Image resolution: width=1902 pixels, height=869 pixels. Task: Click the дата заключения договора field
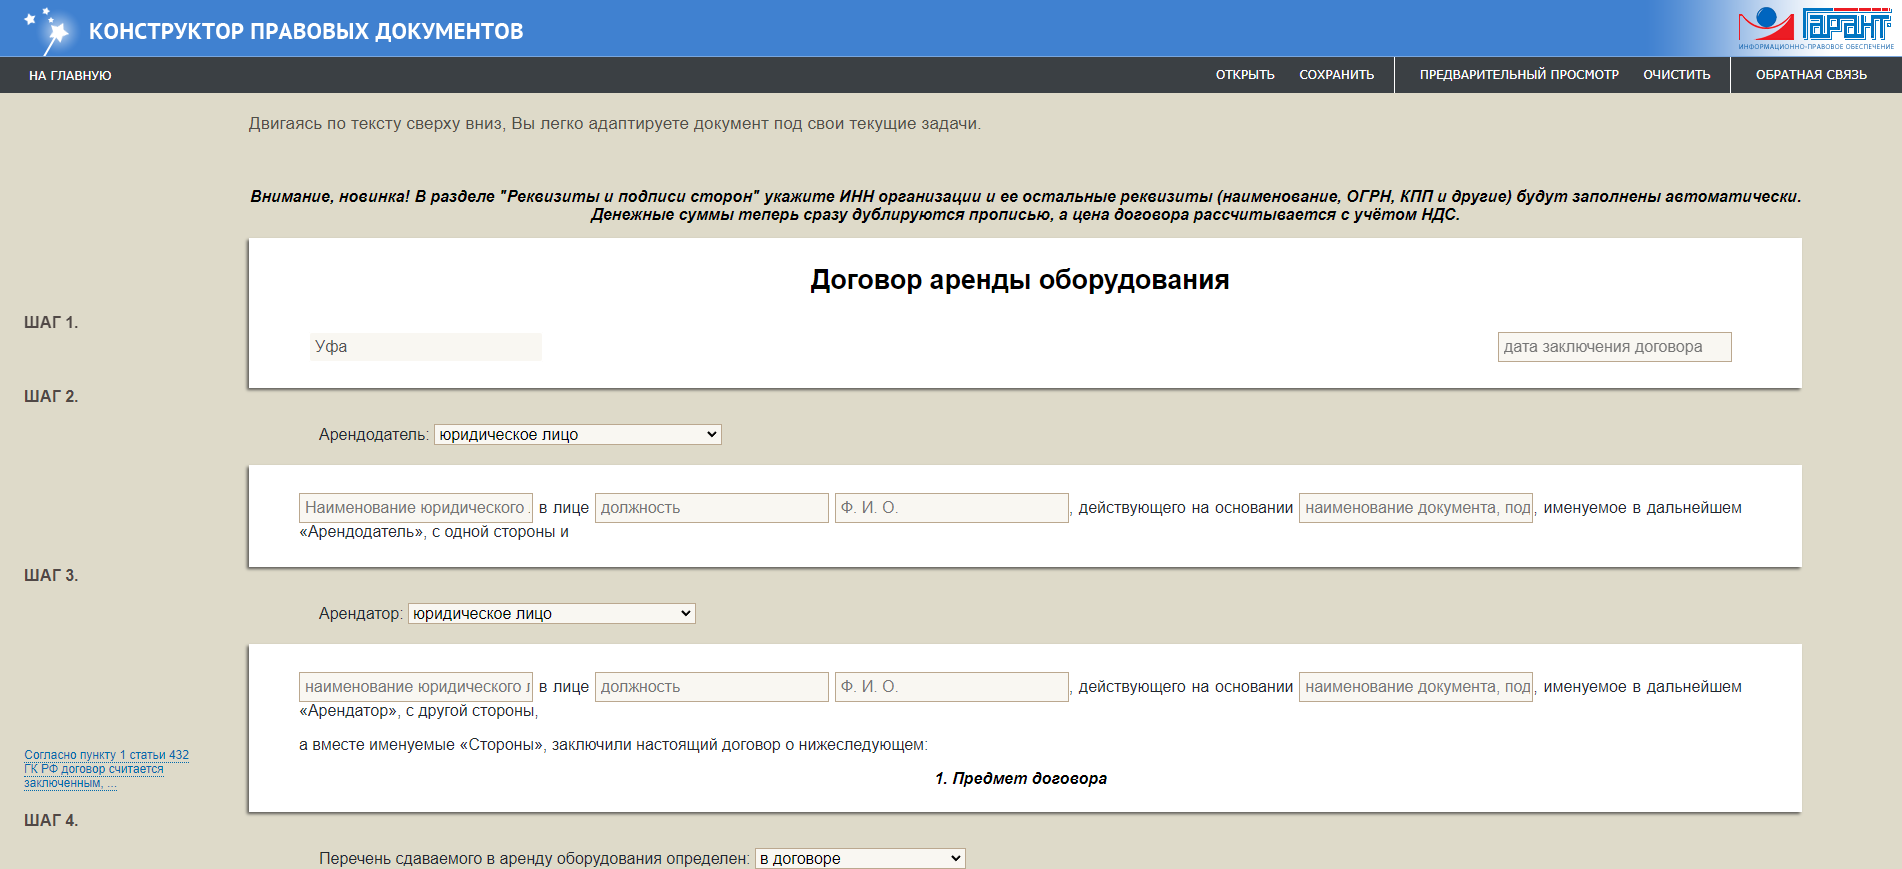click(1614, 347)
